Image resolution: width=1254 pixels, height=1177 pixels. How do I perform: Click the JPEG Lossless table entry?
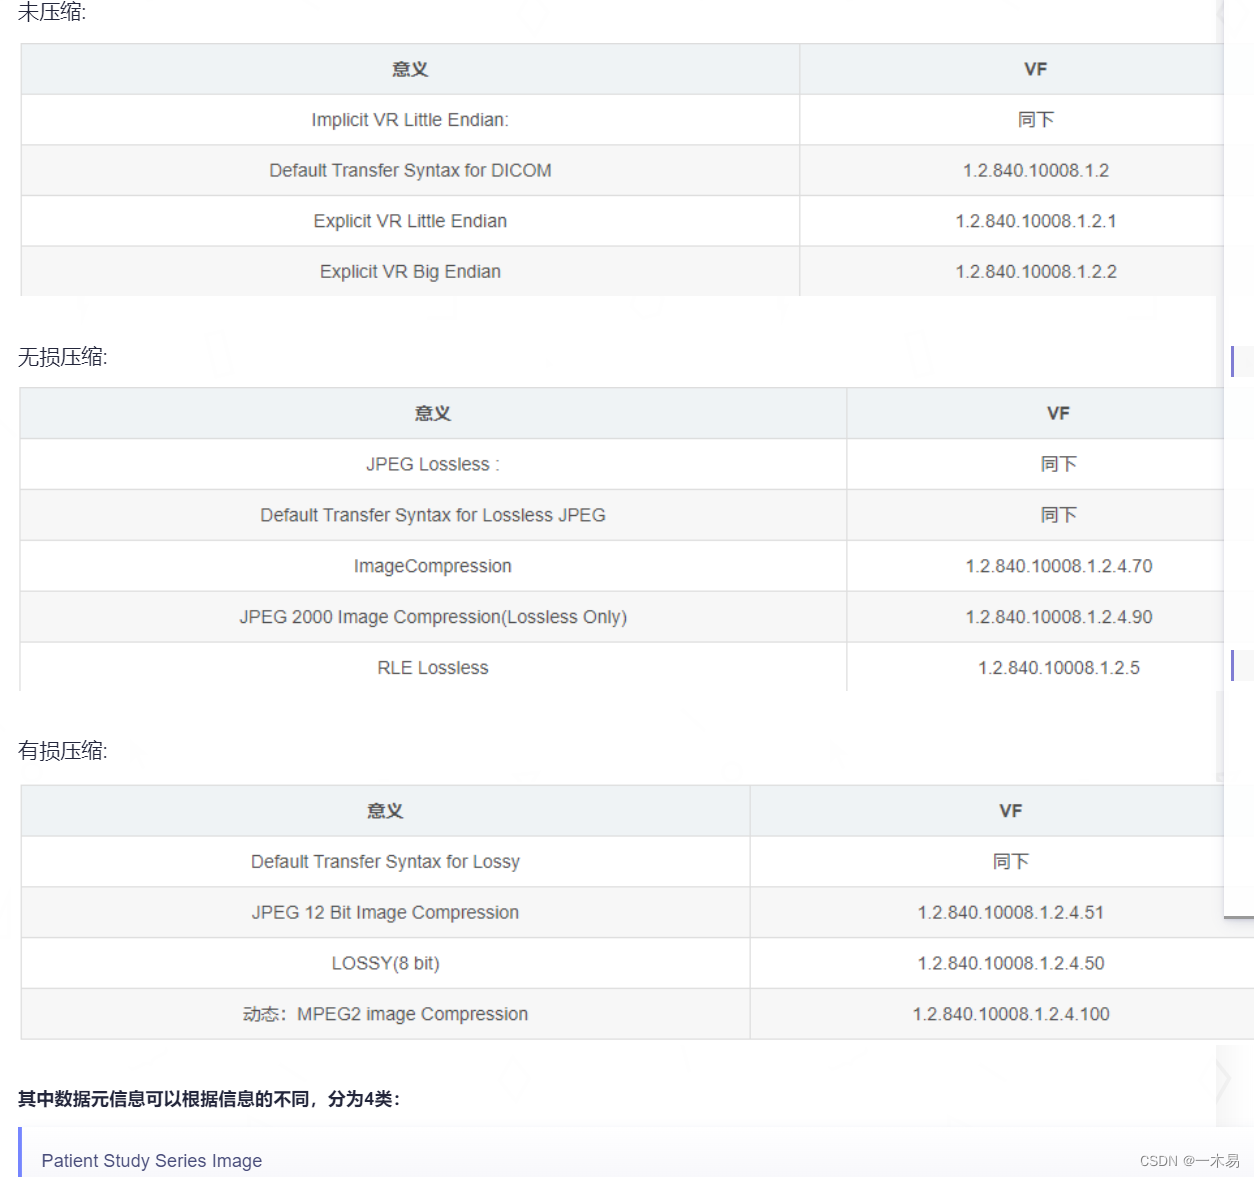[432, 464]
